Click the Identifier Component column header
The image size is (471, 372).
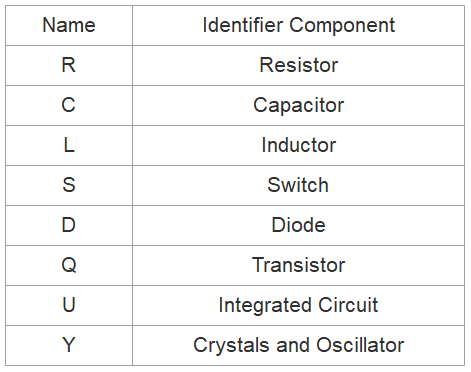tap(298, 25)
